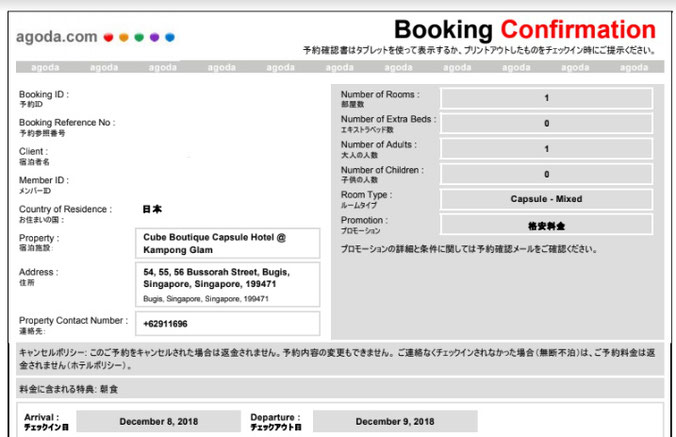Screen dimensions: 676x437
Task: Click the agoda.com logo text
Action: click(x=56, y=37)
